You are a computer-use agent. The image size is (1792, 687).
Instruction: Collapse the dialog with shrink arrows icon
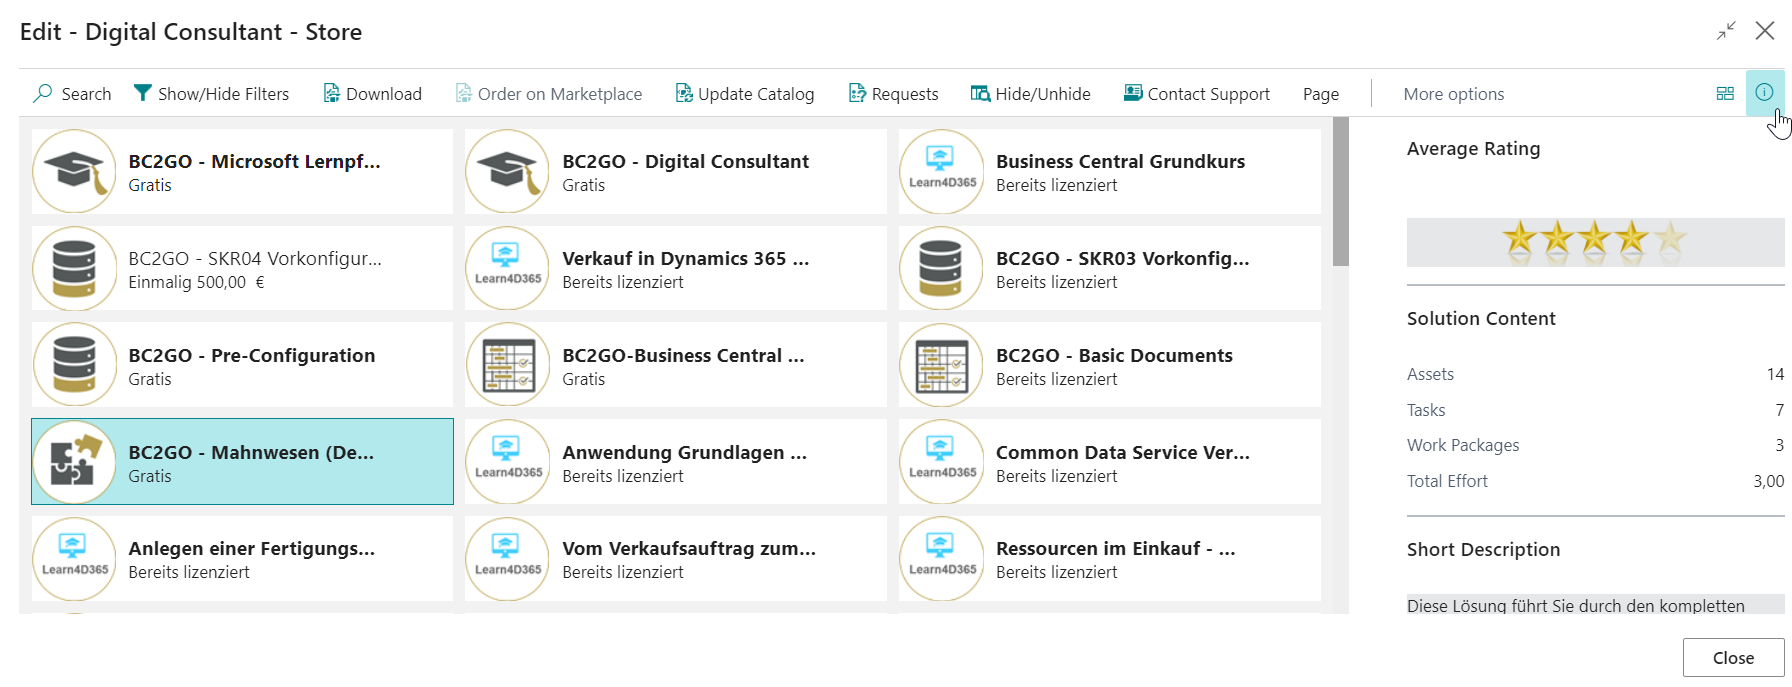click(x=1726, y=32)
